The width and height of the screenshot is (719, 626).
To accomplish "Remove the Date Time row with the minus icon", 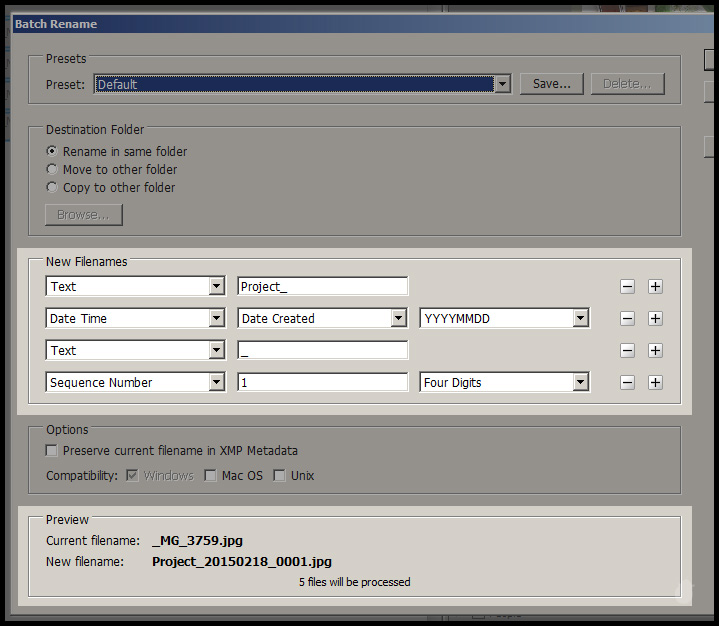I will point(627,319).
